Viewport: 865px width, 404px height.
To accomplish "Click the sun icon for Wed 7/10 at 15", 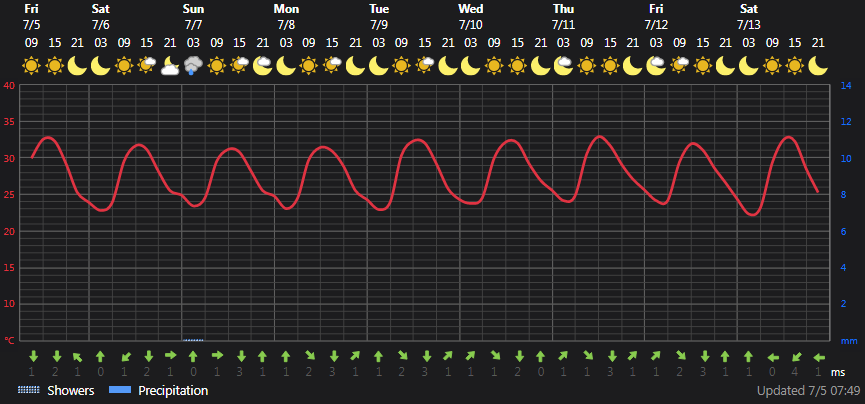I will pos(518,66).
